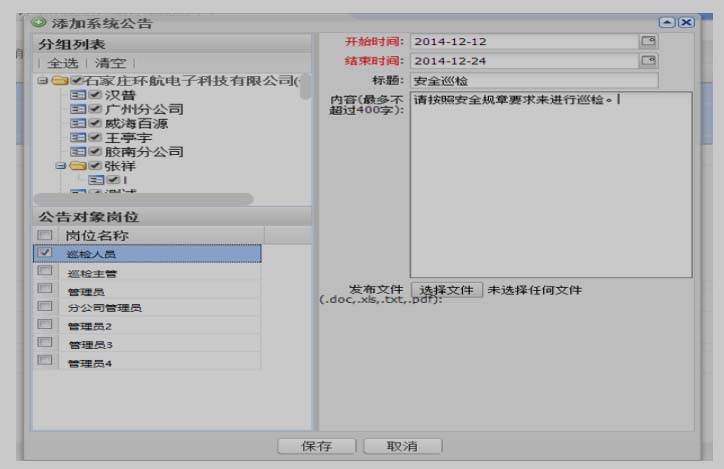The image size is (724, 469).
Task: Click the 保存 button
Action: tap(317, 446)
